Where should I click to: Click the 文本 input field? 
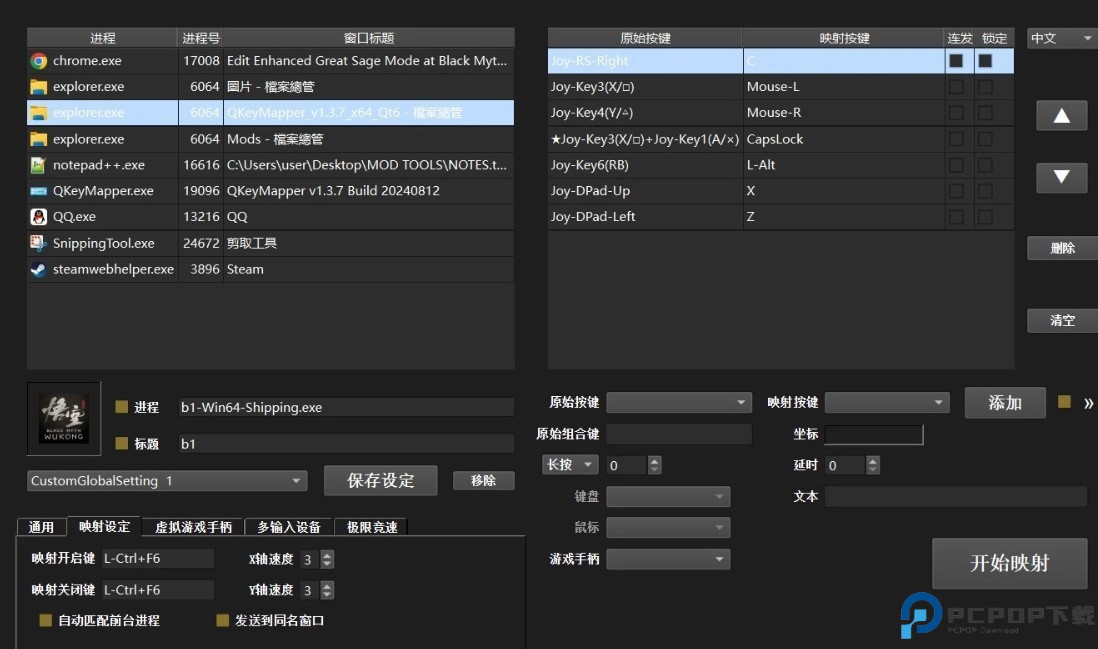click(x=955, y=496)
